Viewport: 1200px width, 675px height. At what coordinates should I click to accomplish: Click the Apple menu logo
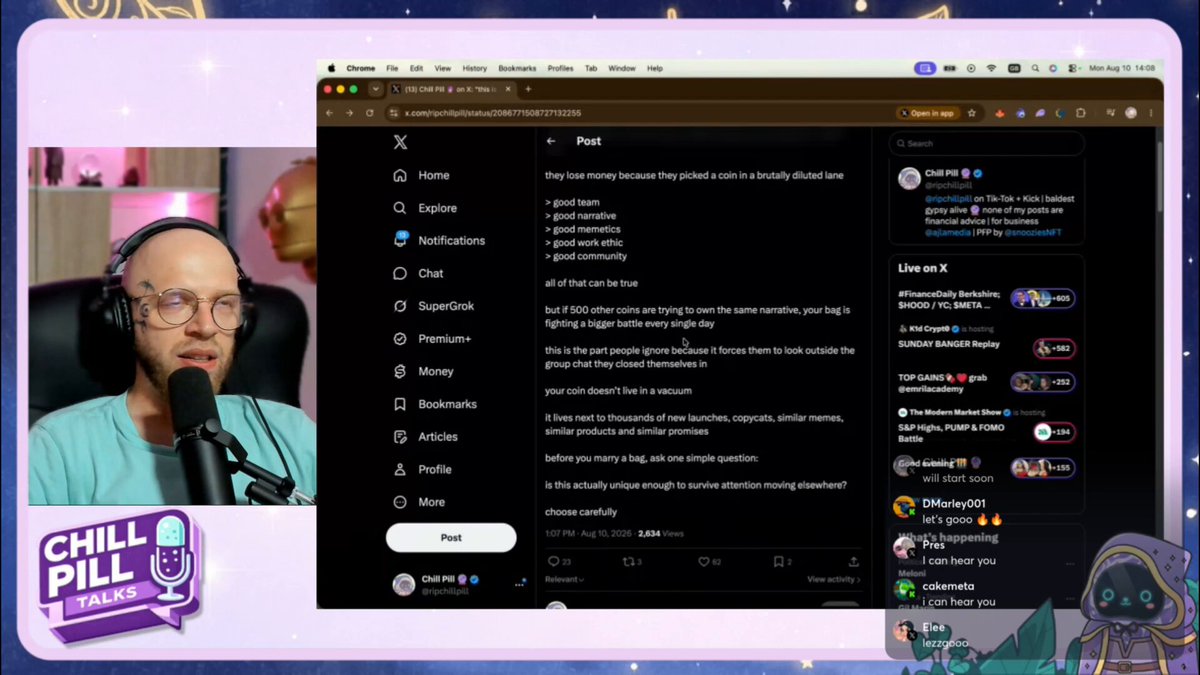point(331,69)
